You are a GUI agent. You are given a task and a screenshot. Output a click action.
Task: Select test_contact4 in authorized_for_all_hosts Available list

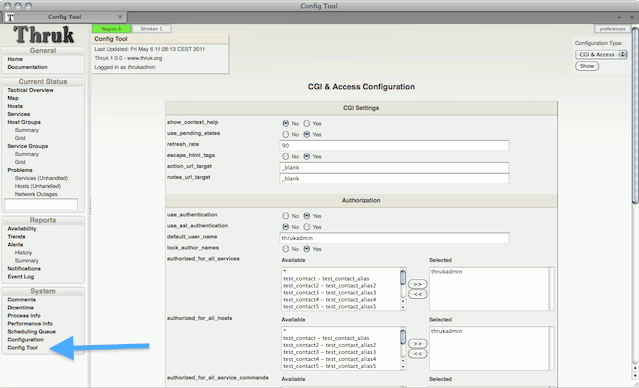pos(330,359)
